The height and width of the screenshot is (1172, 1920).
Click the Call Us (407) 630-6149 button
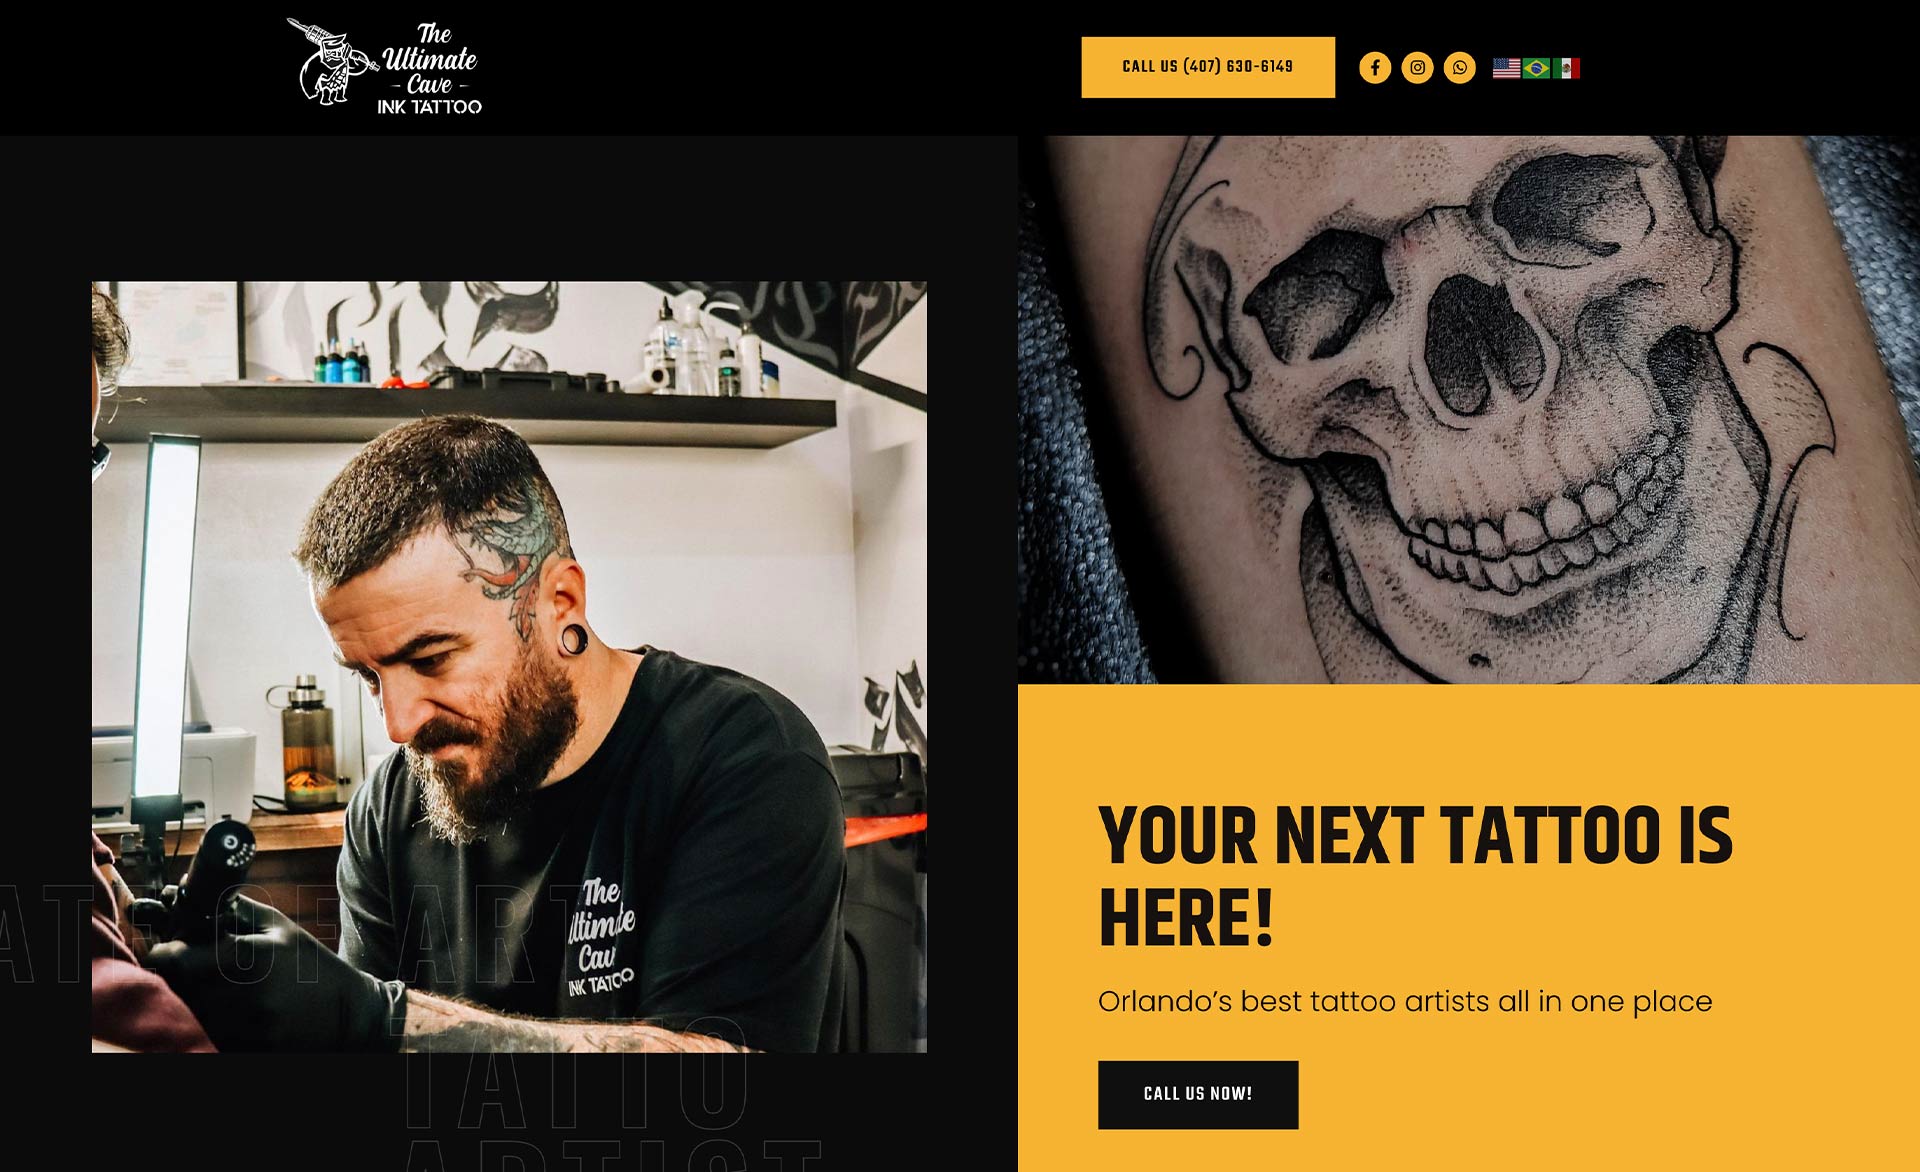pyautogui.click(x=1208, y=67)
